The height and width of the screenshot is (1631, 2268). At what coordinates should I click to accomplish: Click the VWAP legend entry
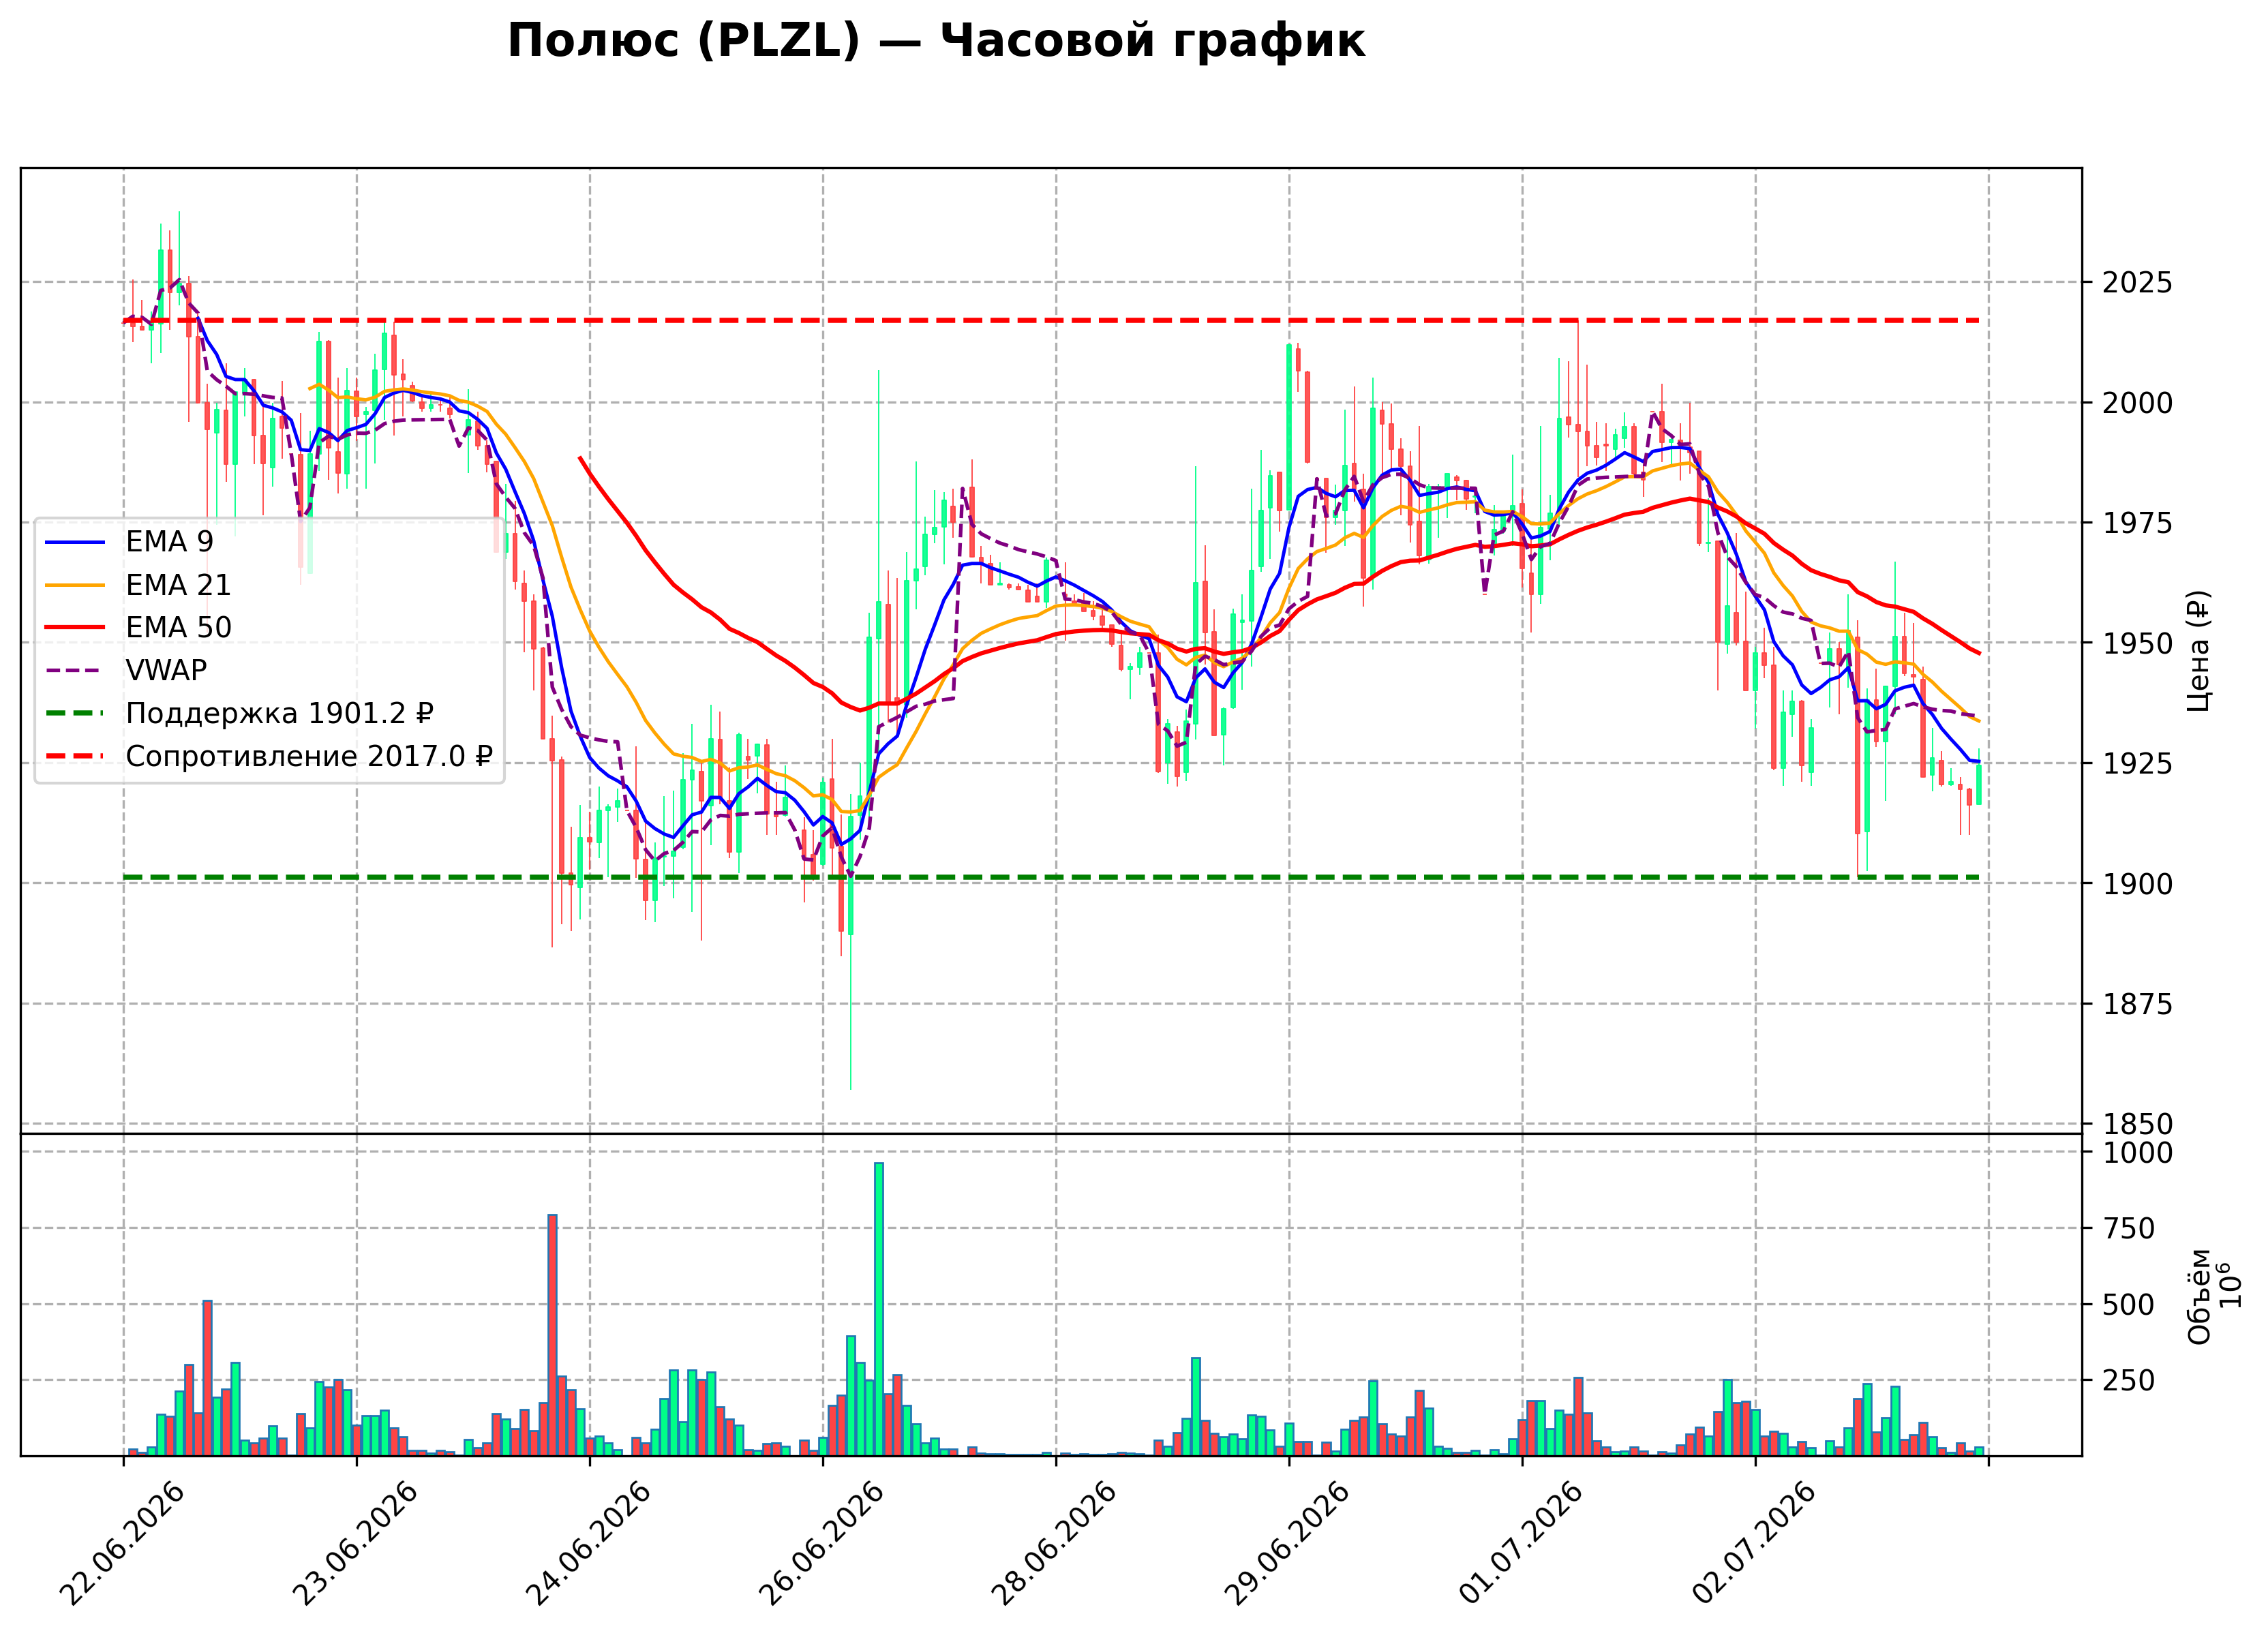pos(126,670)
